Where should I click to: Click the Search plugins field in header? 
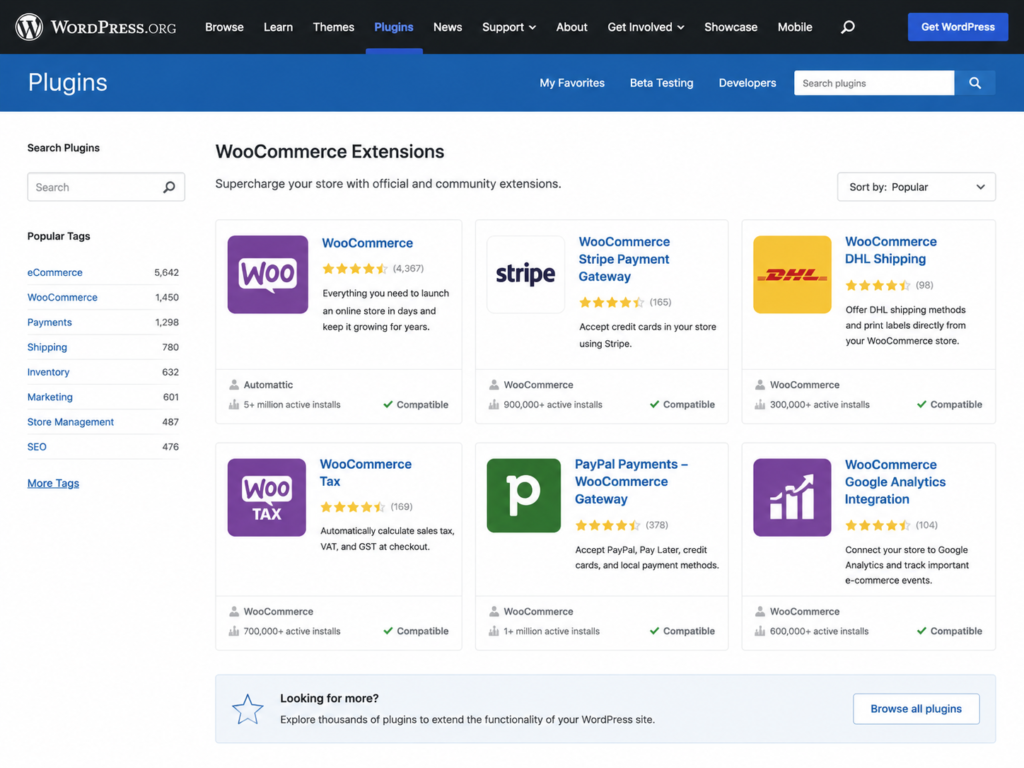click(874, 83)
